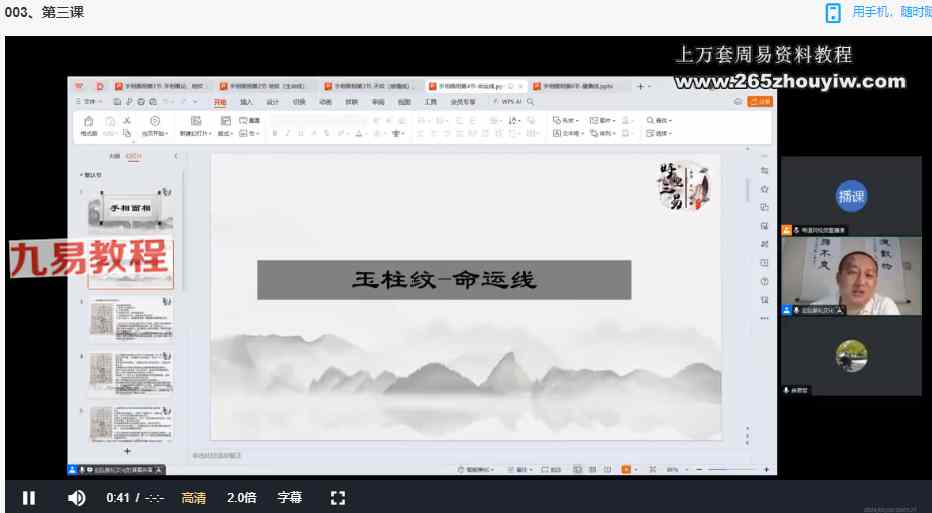Select the 插入 ribbon tab

tap(246, 102)
